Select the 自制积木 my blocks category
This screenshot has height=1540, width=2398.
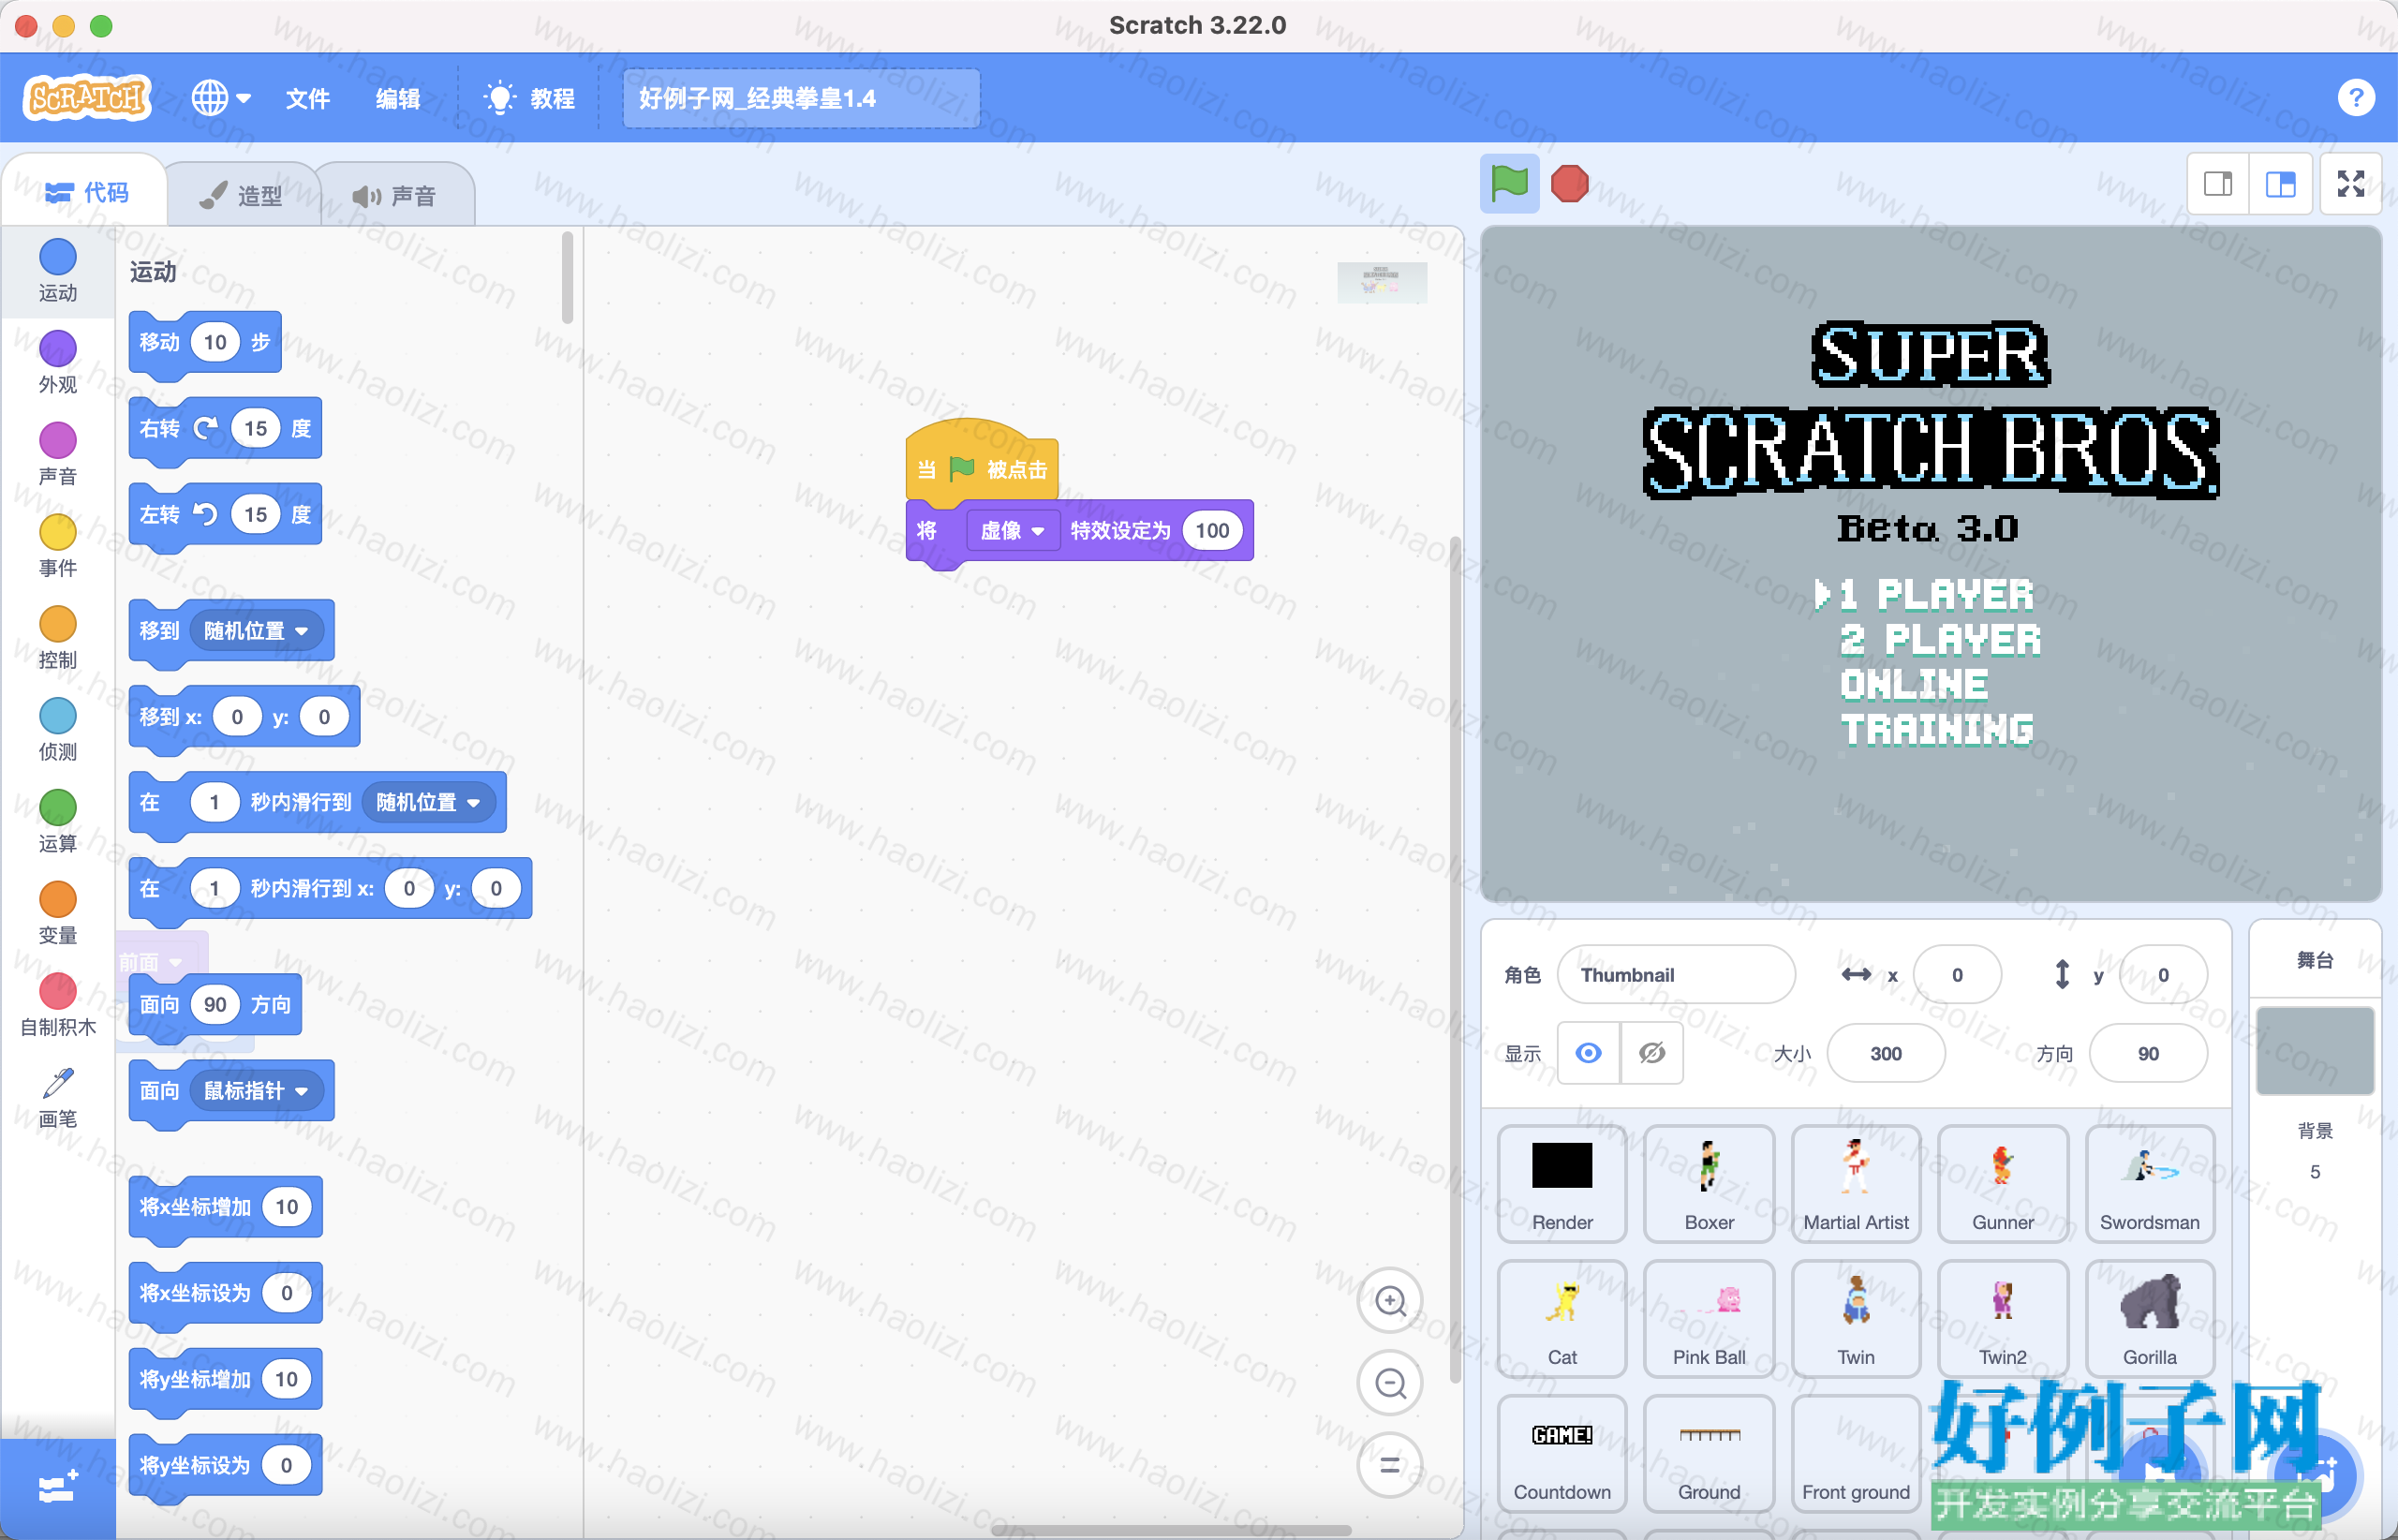click(57, 1006)
